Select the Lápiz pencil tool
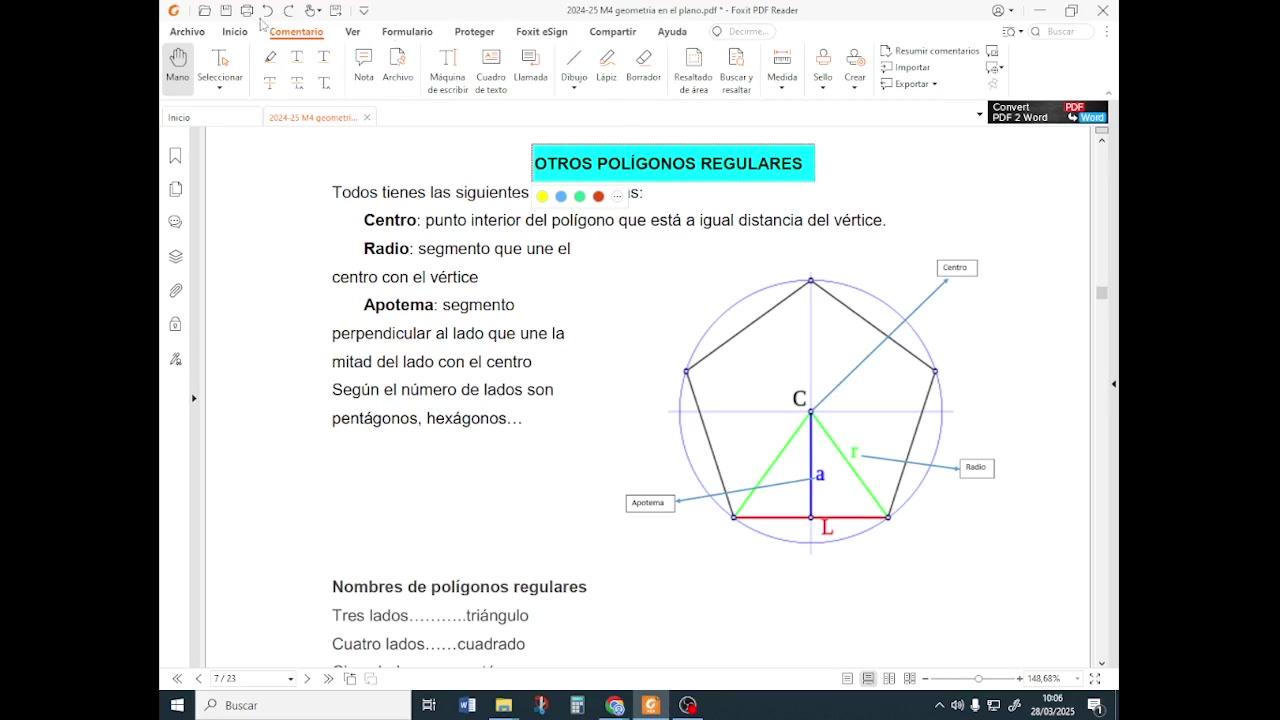Viewport: 1280px width, 720px height. tap(607, 65)
